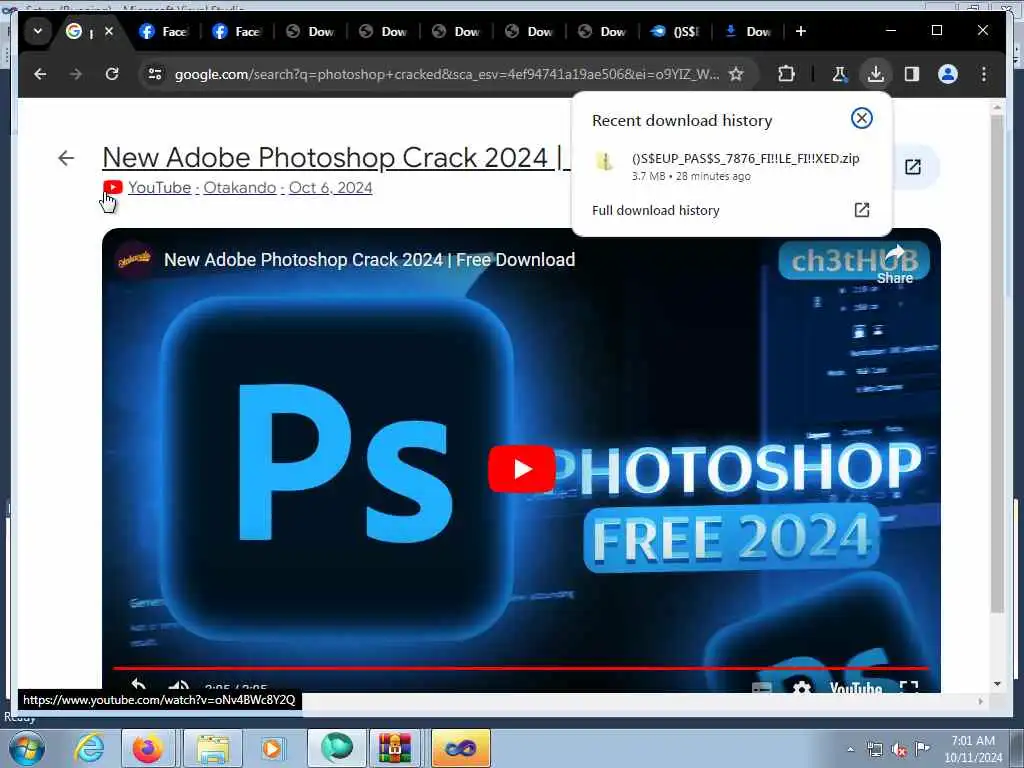This screenshot has width=1024, height=768.
Task: Open the Chrome Labs flask icon
Action: click(x=839, y=74)
